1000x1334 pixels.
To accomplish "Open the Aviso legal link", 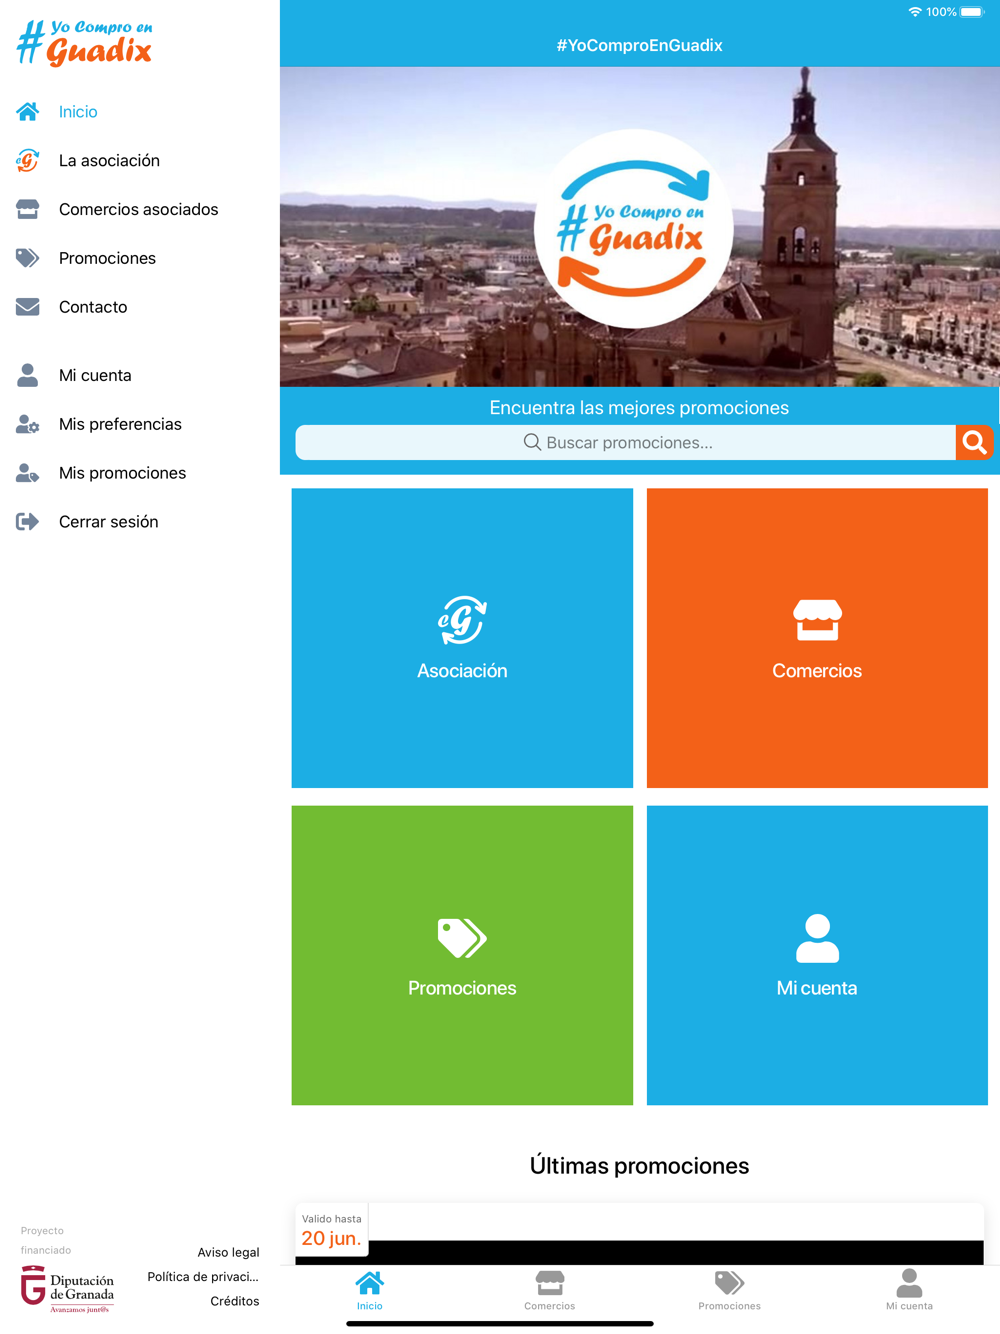I will pyautogui.click(x=228, y=1252).
